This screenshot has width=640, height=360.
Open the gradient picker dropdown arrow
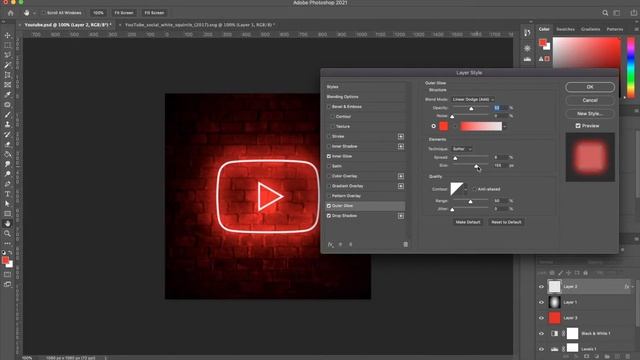point(505,127)
